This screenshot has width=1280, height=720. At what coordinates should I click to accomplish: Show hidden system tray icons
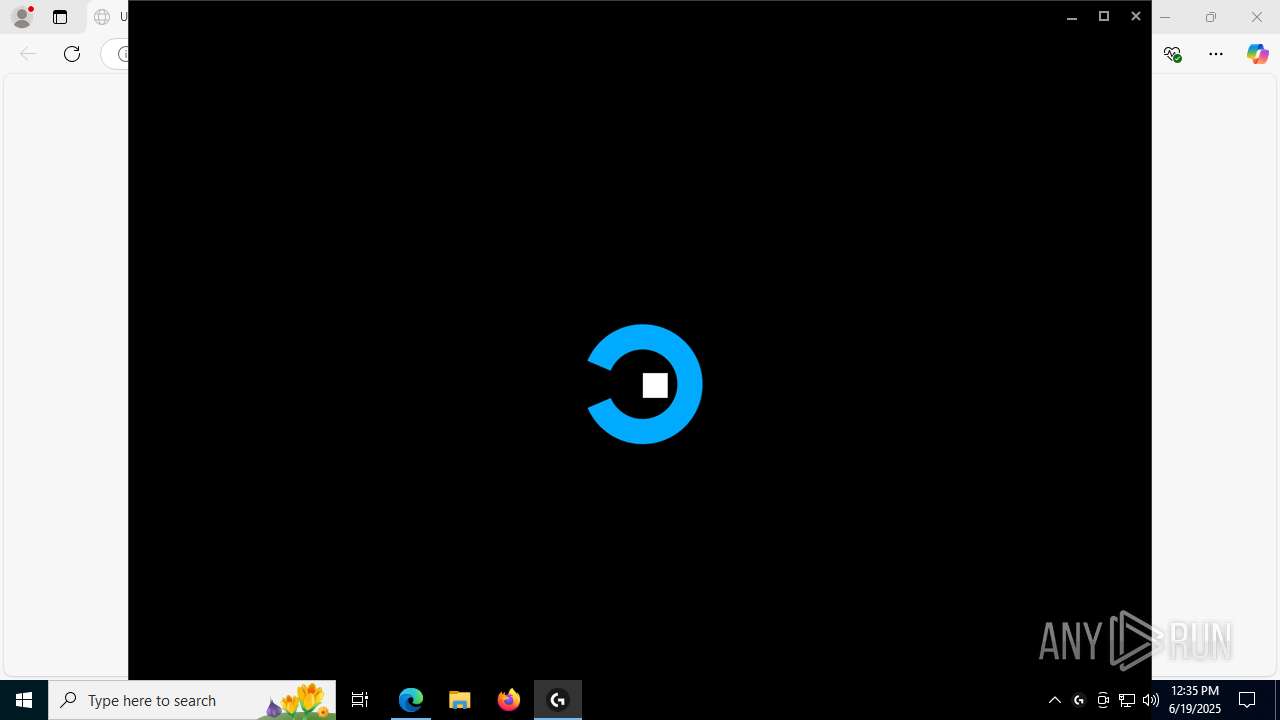coord(1055,700)
